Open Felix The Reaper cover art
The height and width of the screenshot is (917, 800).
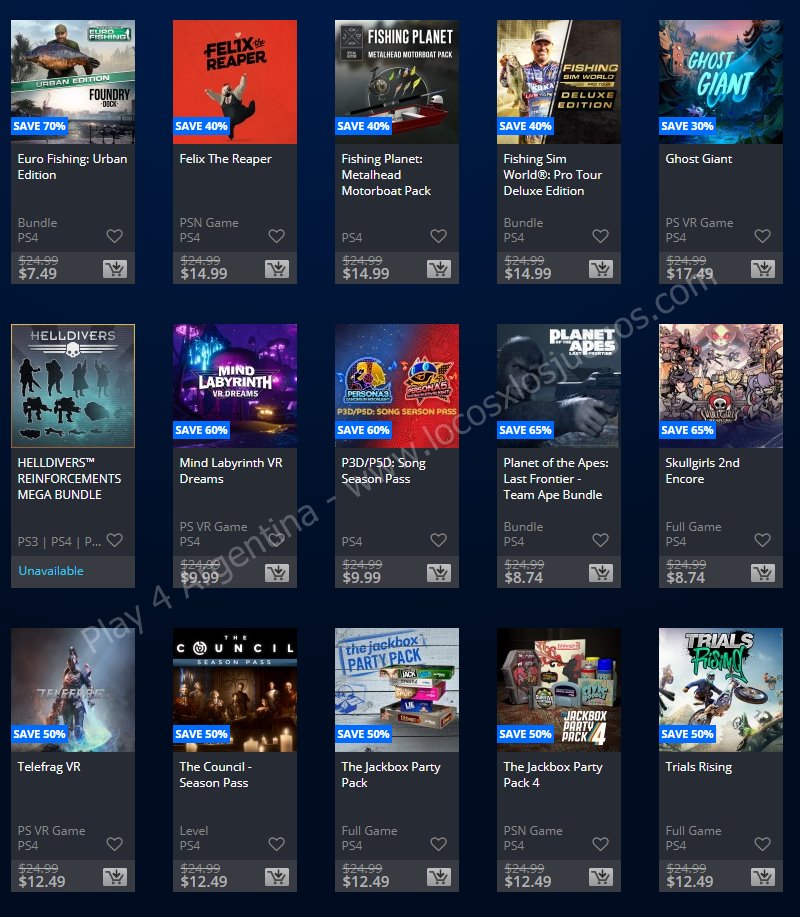click(235, 82)
